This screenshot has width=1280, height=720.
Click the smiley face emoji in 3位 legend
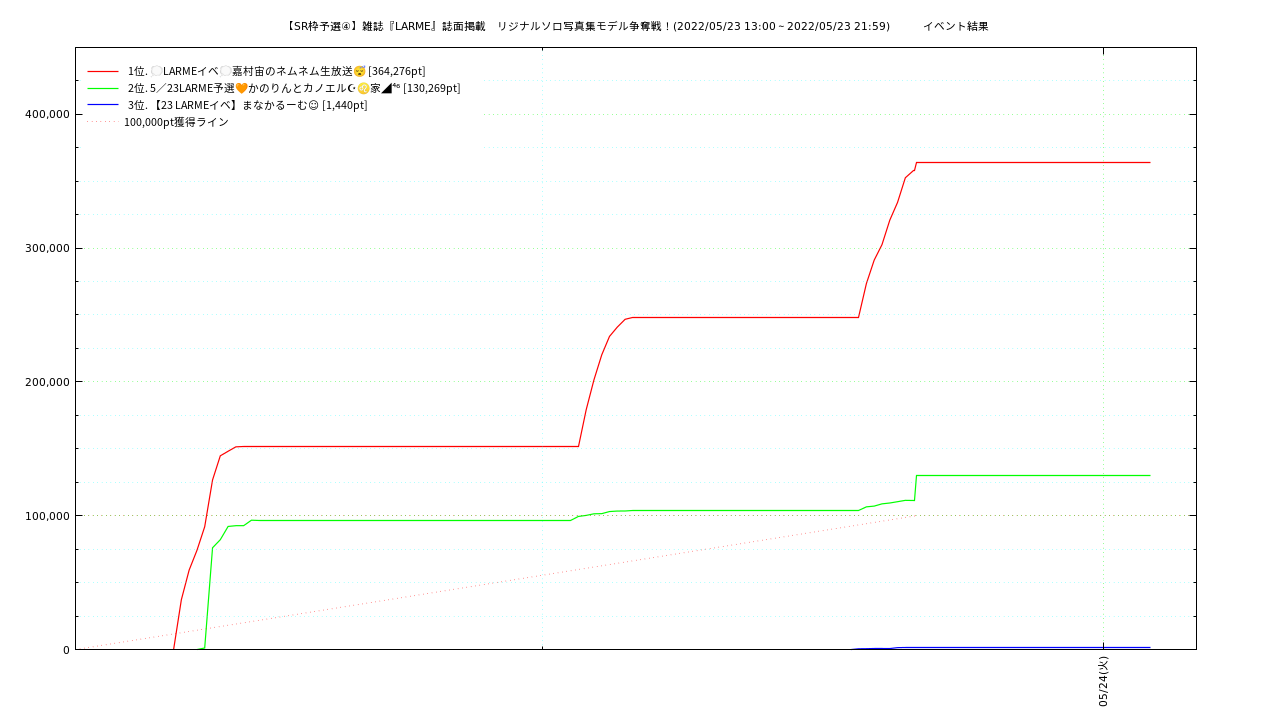pos(313,105)
